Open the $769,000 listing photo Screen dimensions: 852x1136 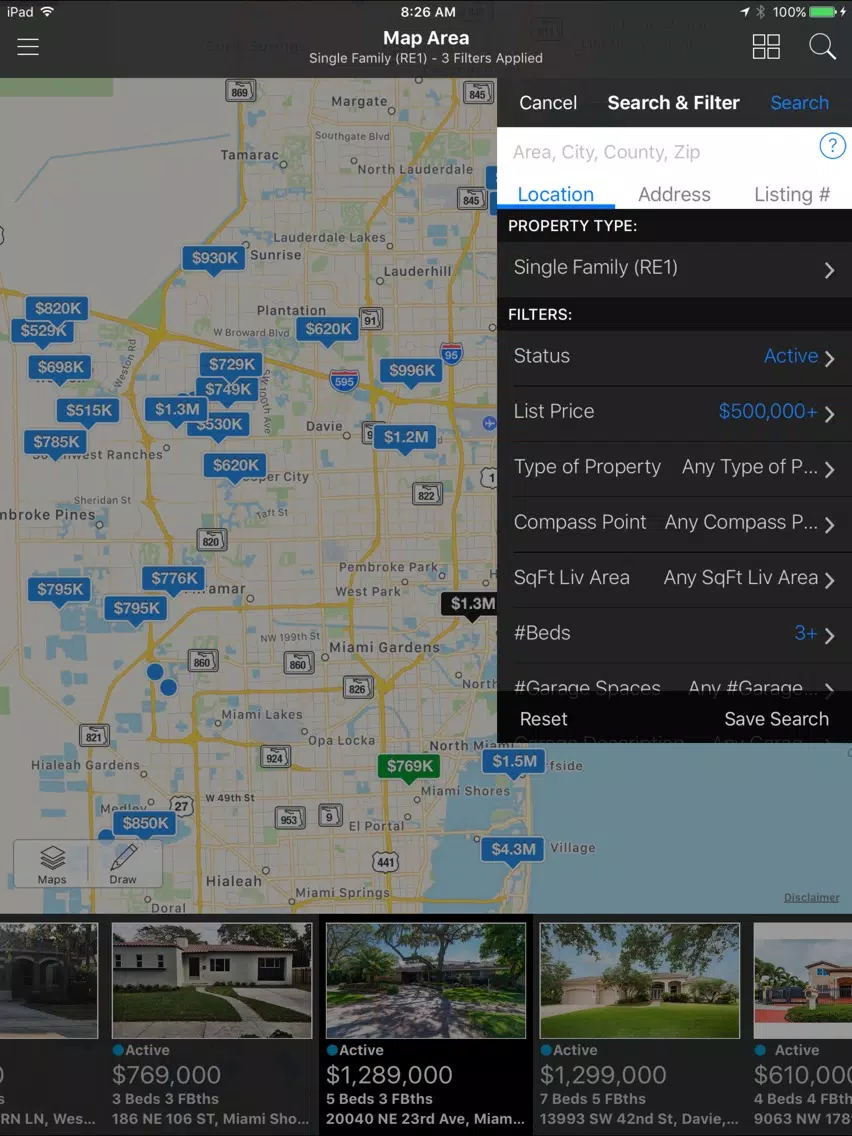coord(212,980)
